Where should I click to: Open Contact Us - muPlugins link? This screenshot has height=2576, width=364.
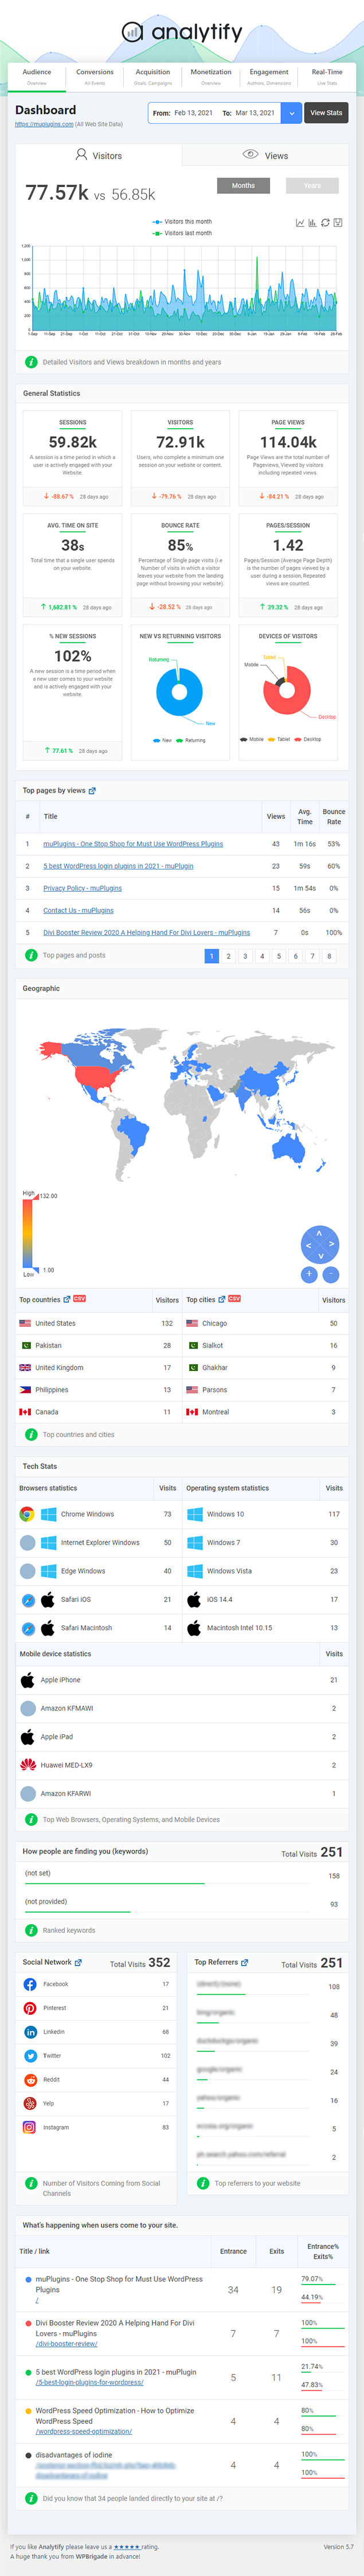(78, 910)
